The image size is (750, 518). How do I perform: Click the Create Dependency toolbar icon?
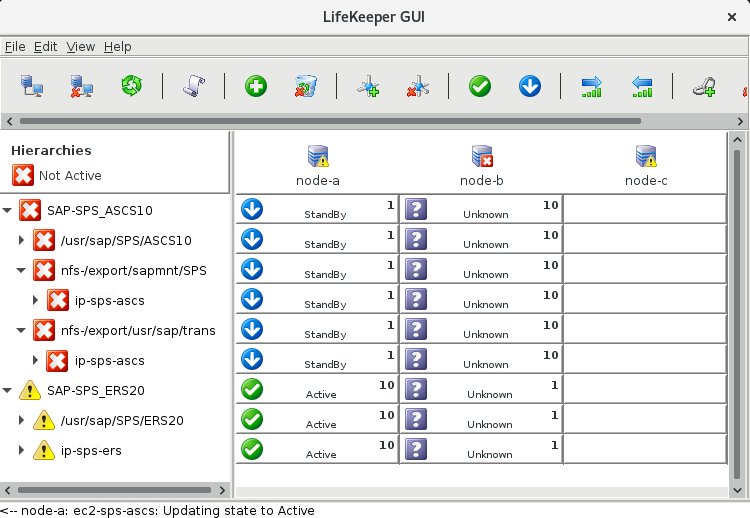(x=368, y=87)
